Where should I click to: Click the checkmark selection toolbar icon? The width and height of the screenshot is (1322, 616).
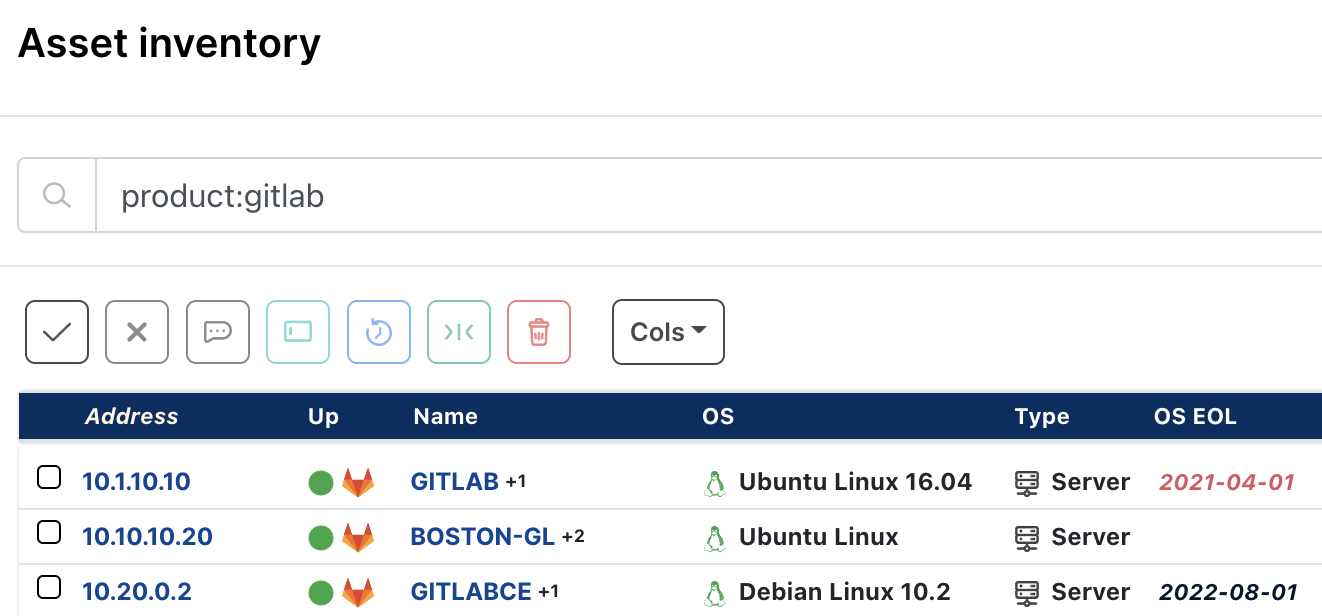(x=56, y=331)
